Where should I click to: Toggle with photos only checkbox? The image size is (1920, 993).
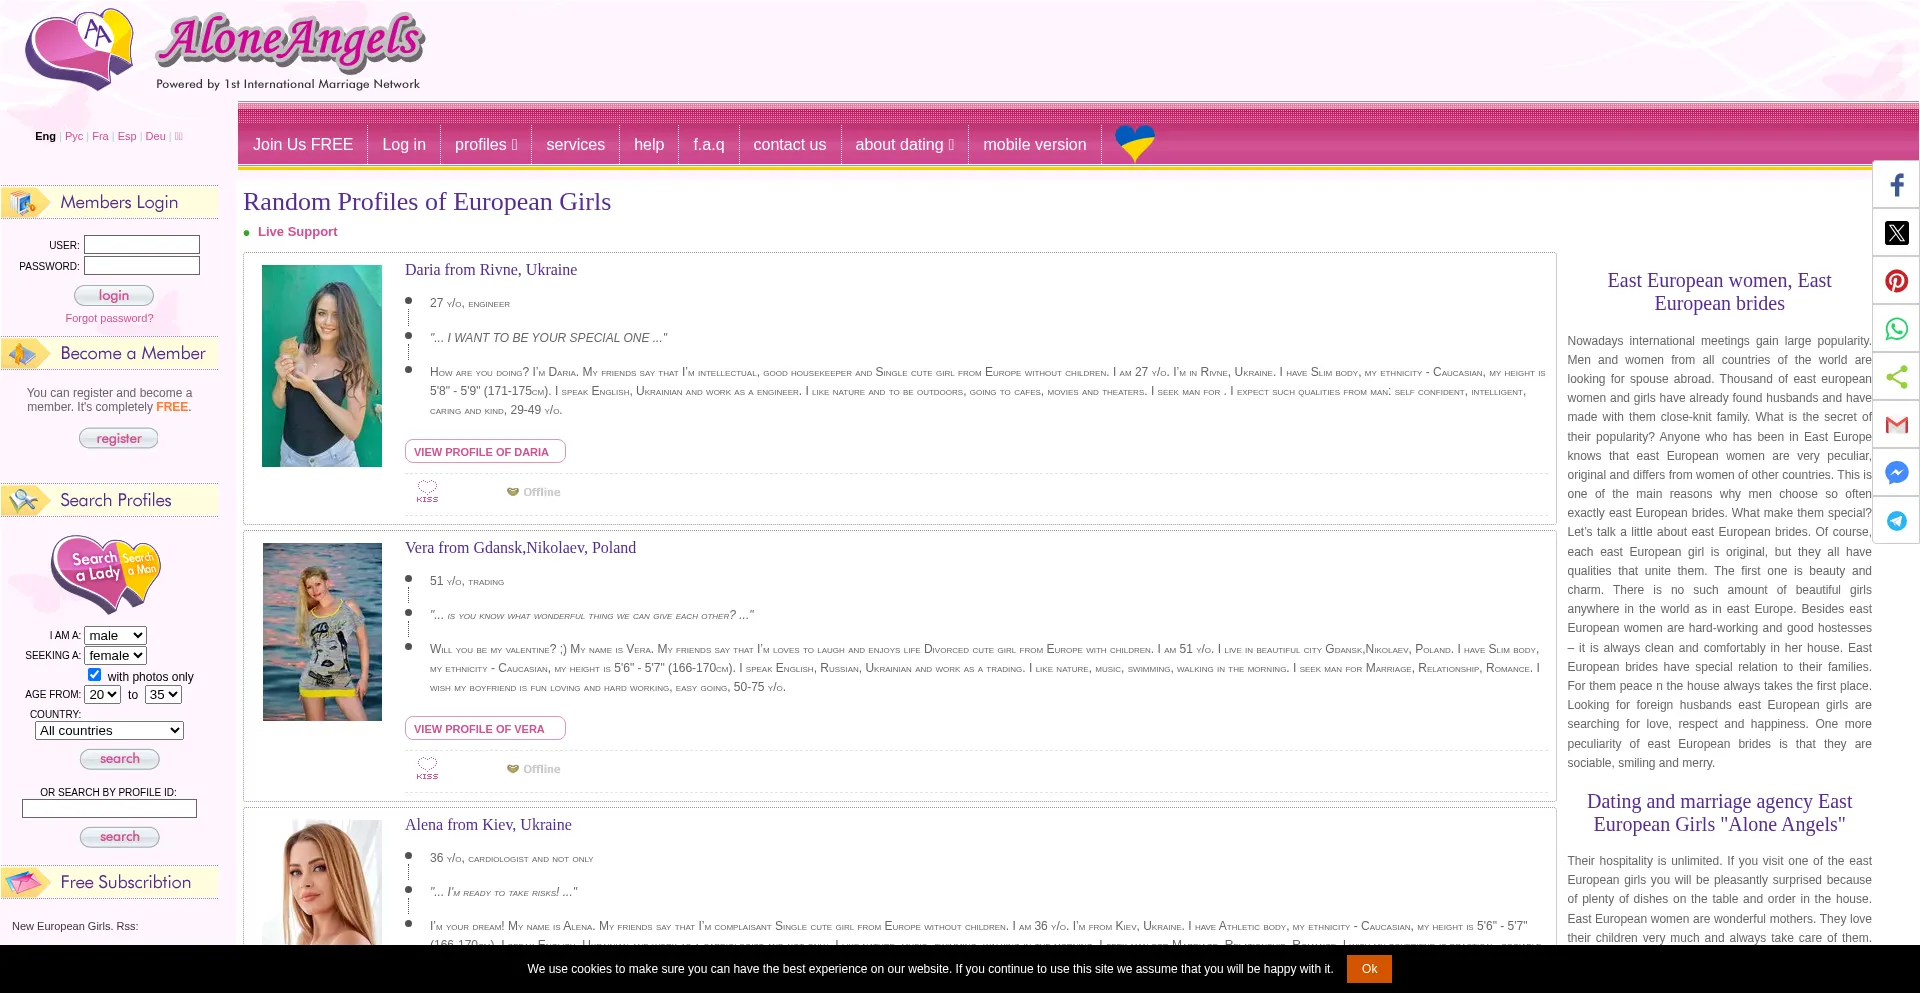94,675
